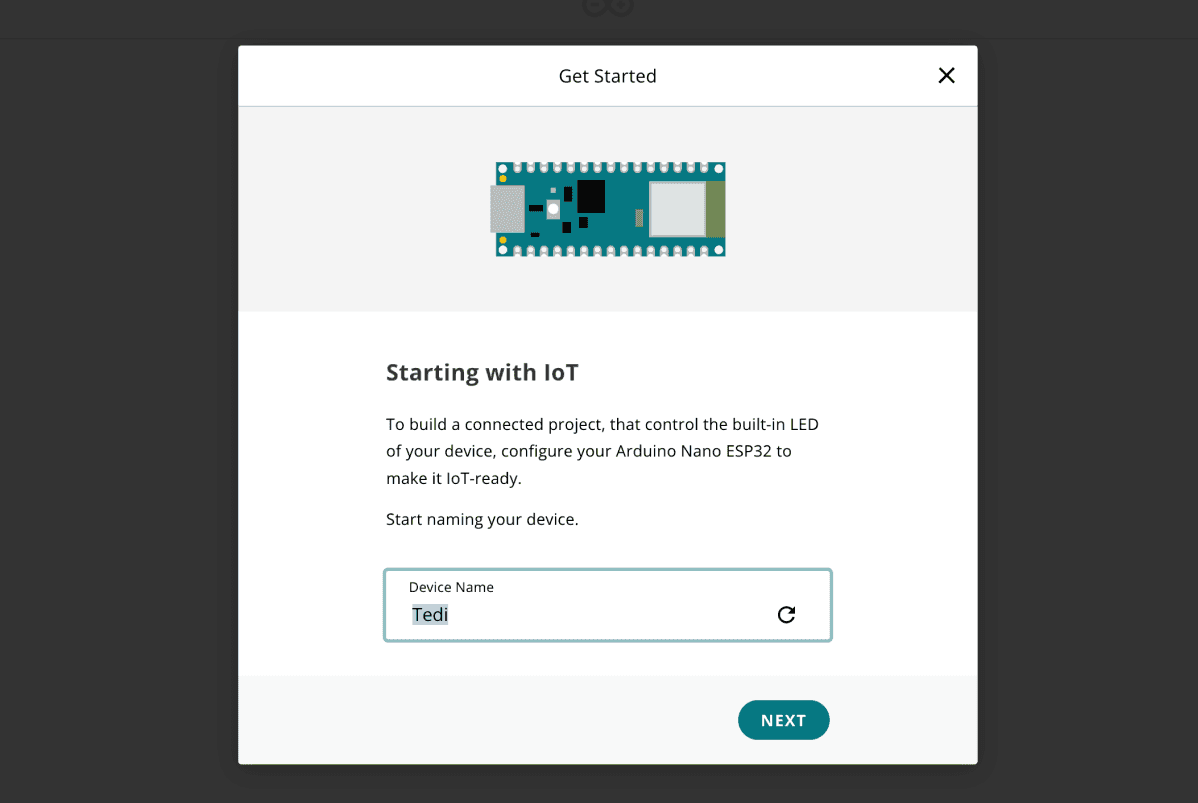The width and height of the screenshot is (1198, 803).
Task: Click the top-left yellow pad on board
Action: click(503, 179)
